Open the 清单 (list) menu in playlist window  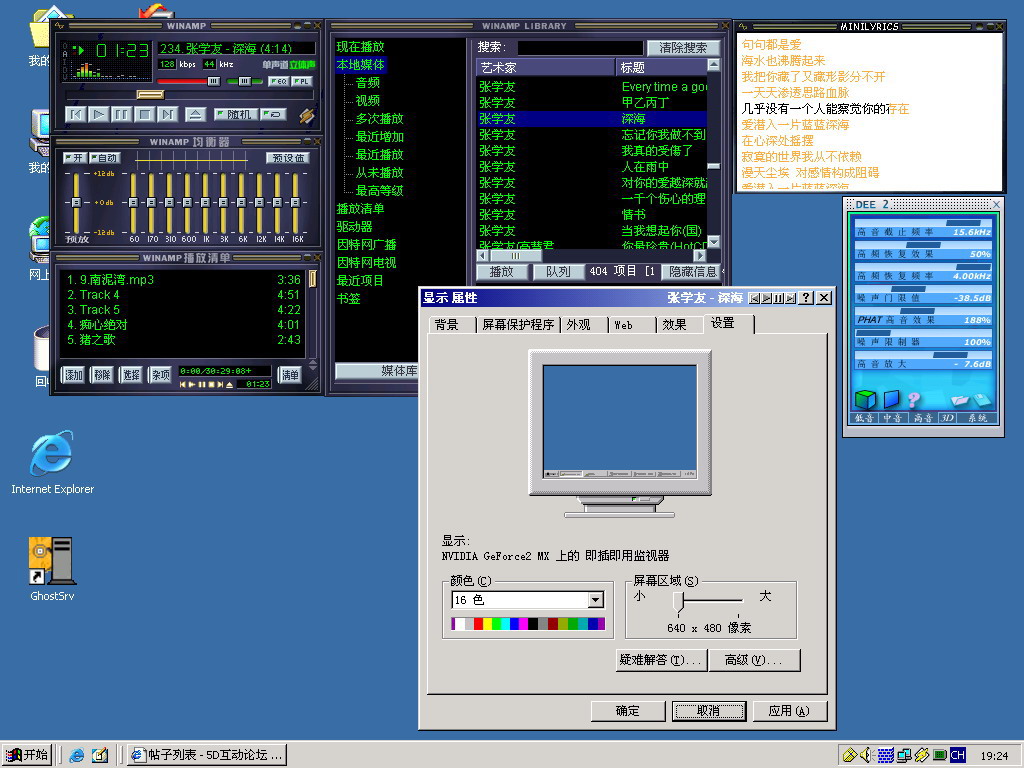(x=289, y=374)
